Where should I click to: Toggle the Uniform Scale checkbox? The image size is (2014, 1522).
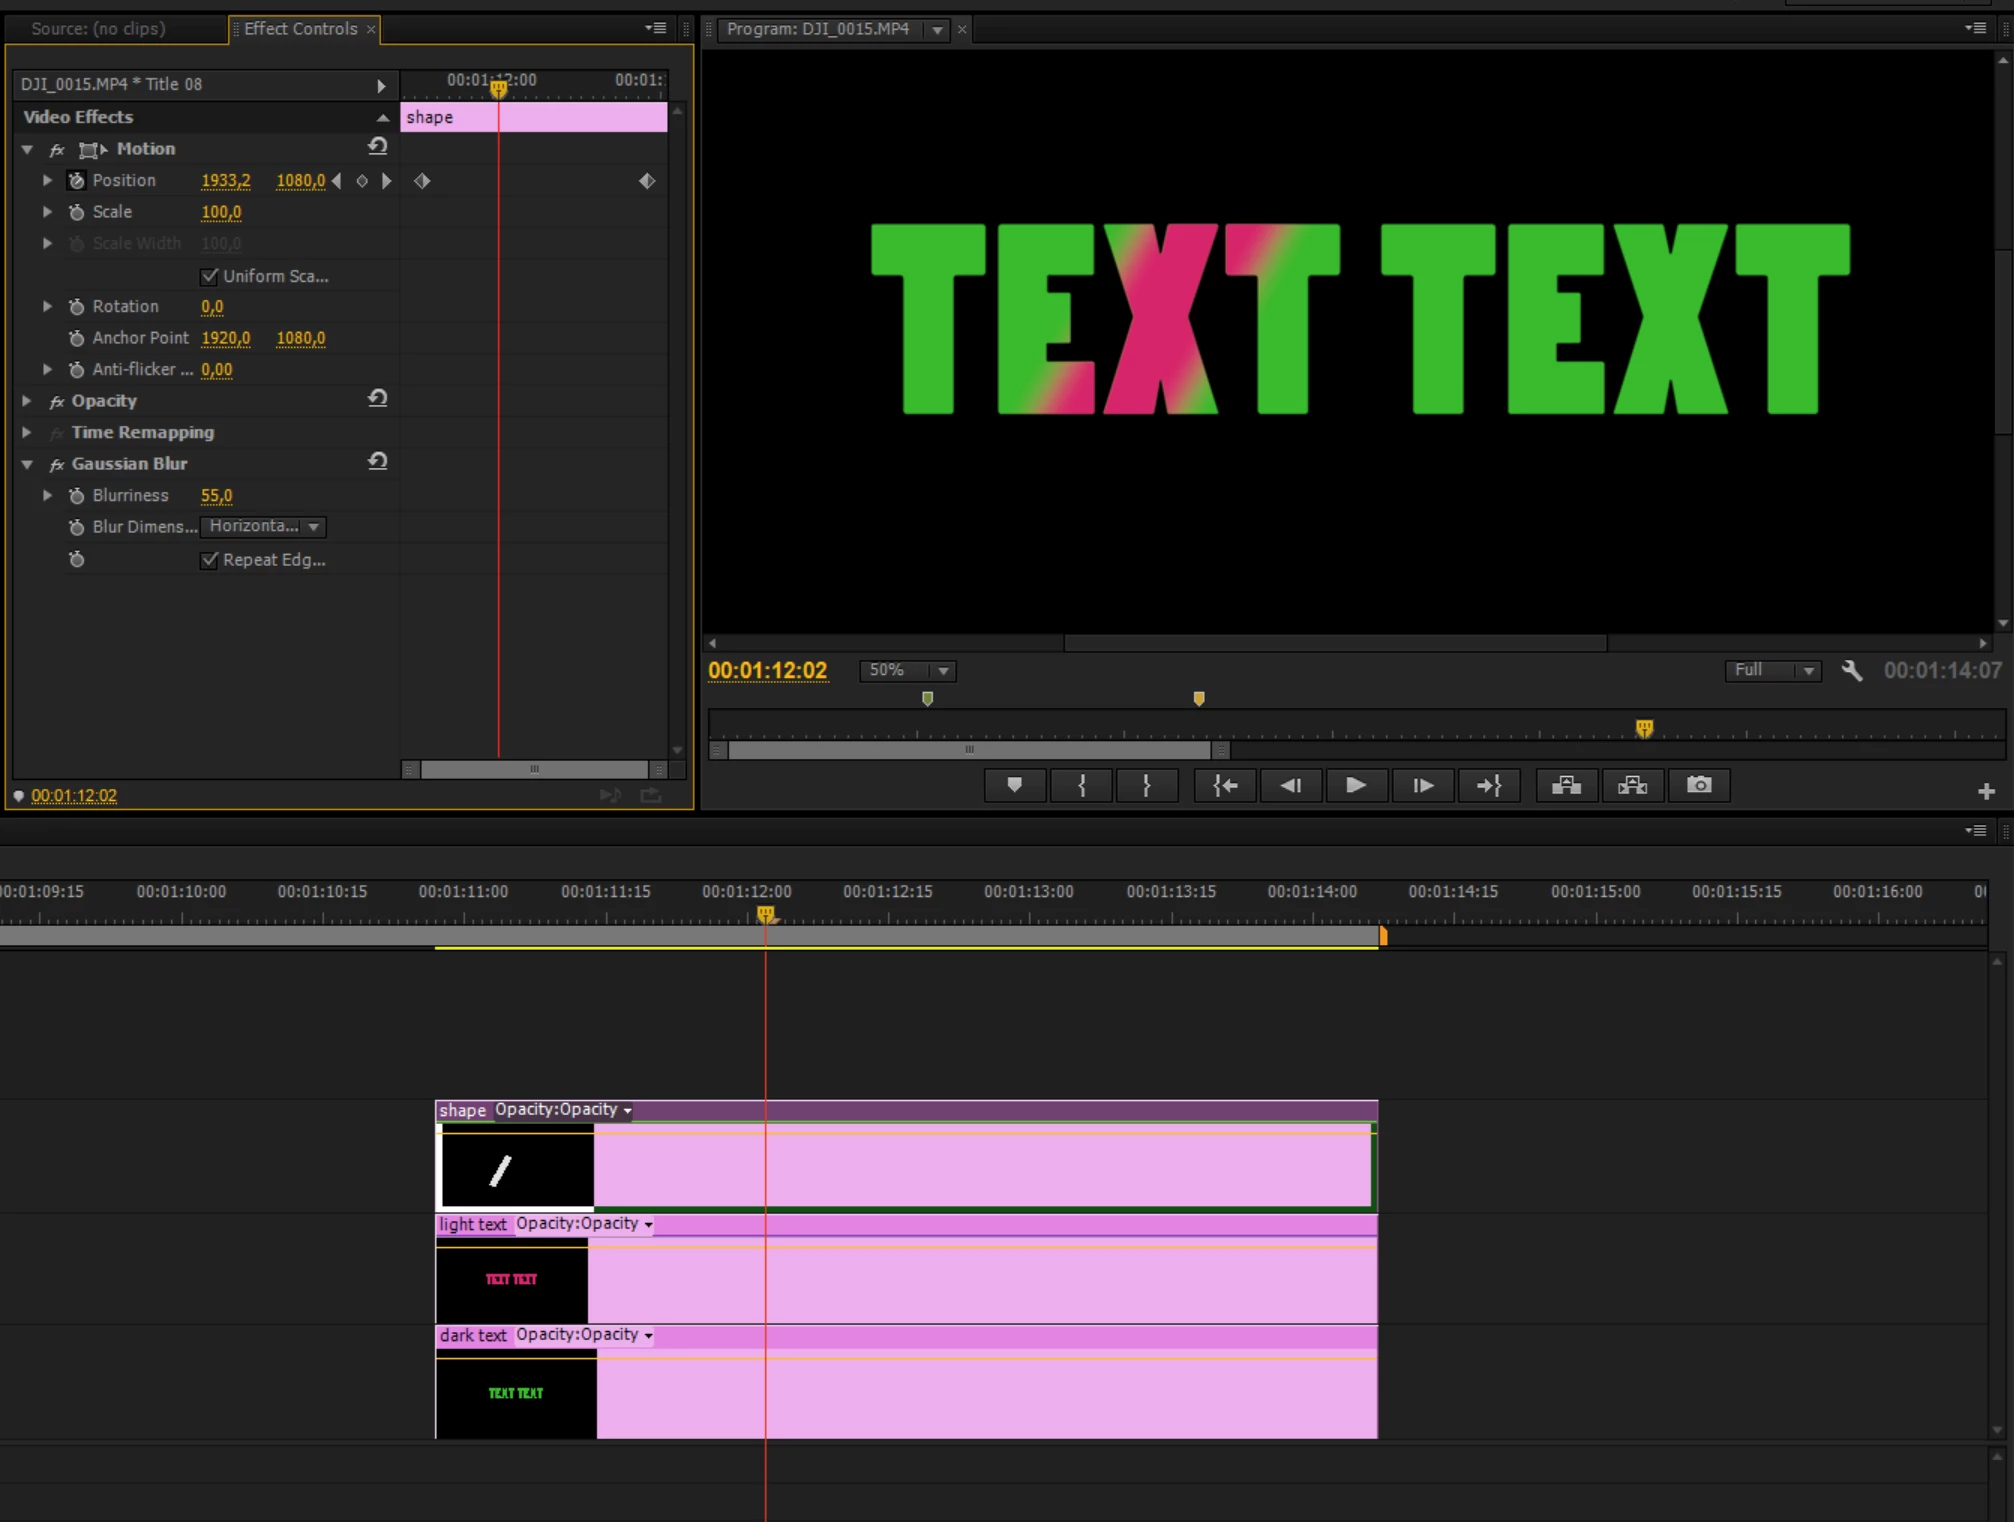[209, 276]
